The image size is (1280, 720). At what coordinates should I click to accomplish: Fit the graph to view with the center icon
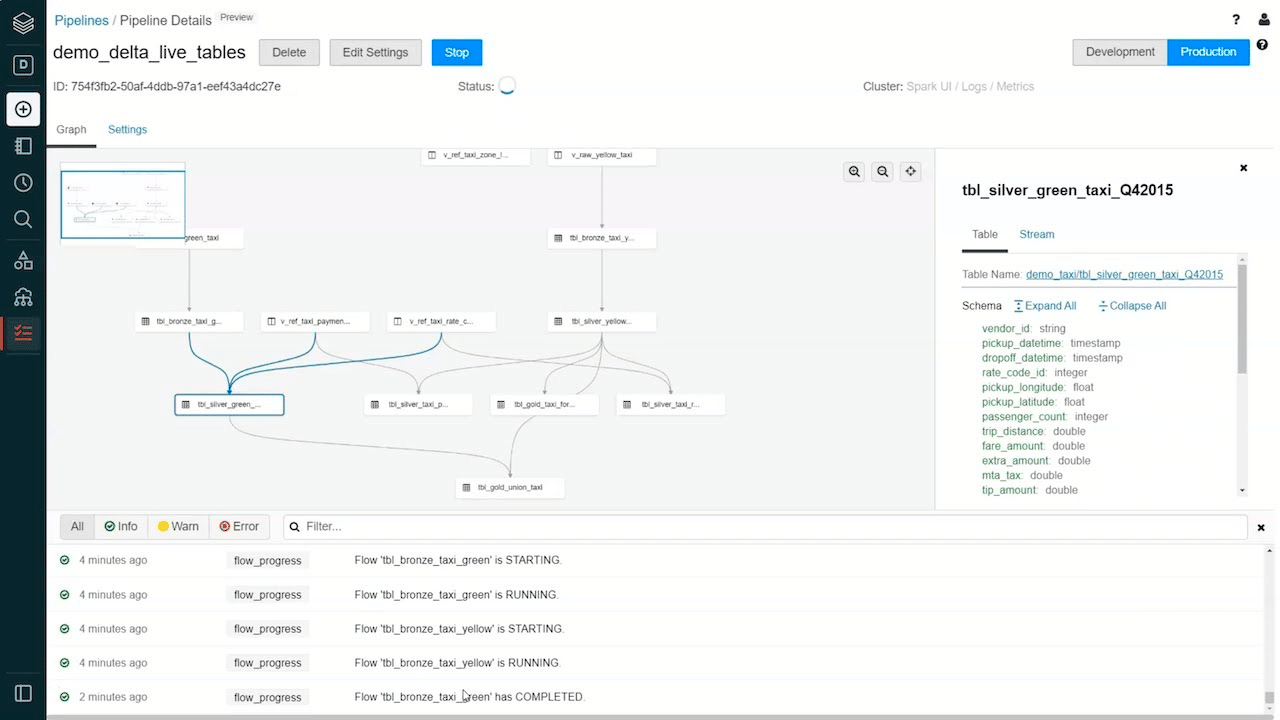[x=910, y=172]
